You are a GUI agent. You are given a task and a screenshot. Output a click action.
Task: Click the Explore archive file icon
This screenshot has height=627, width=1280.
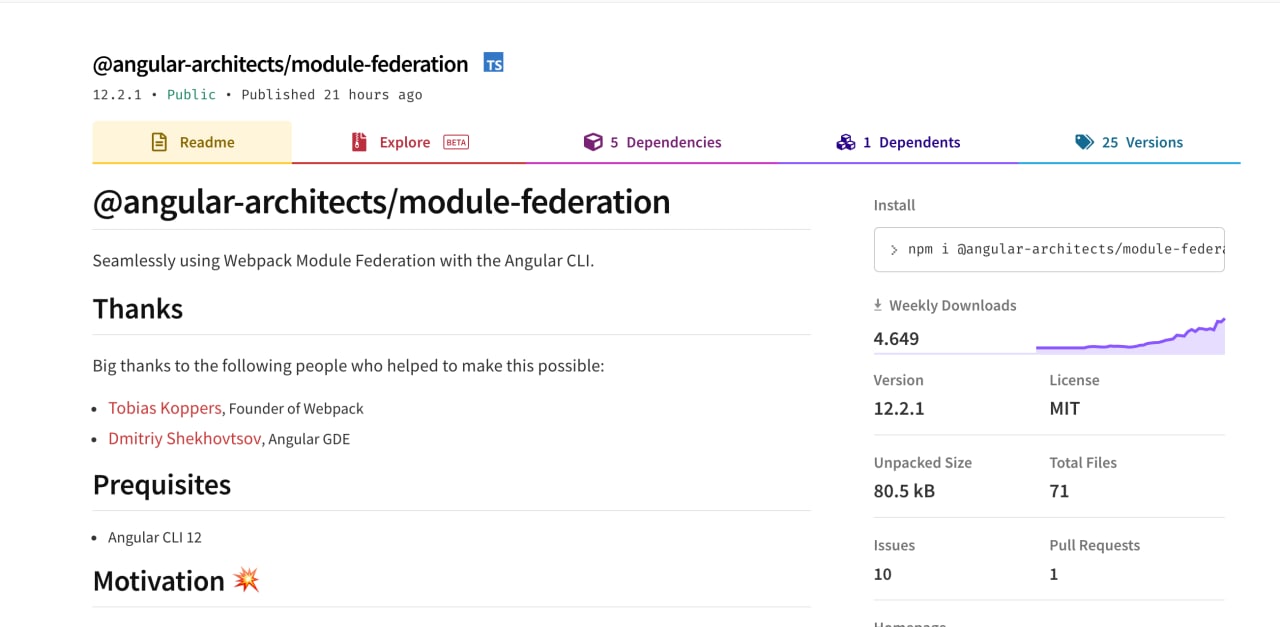359,142
